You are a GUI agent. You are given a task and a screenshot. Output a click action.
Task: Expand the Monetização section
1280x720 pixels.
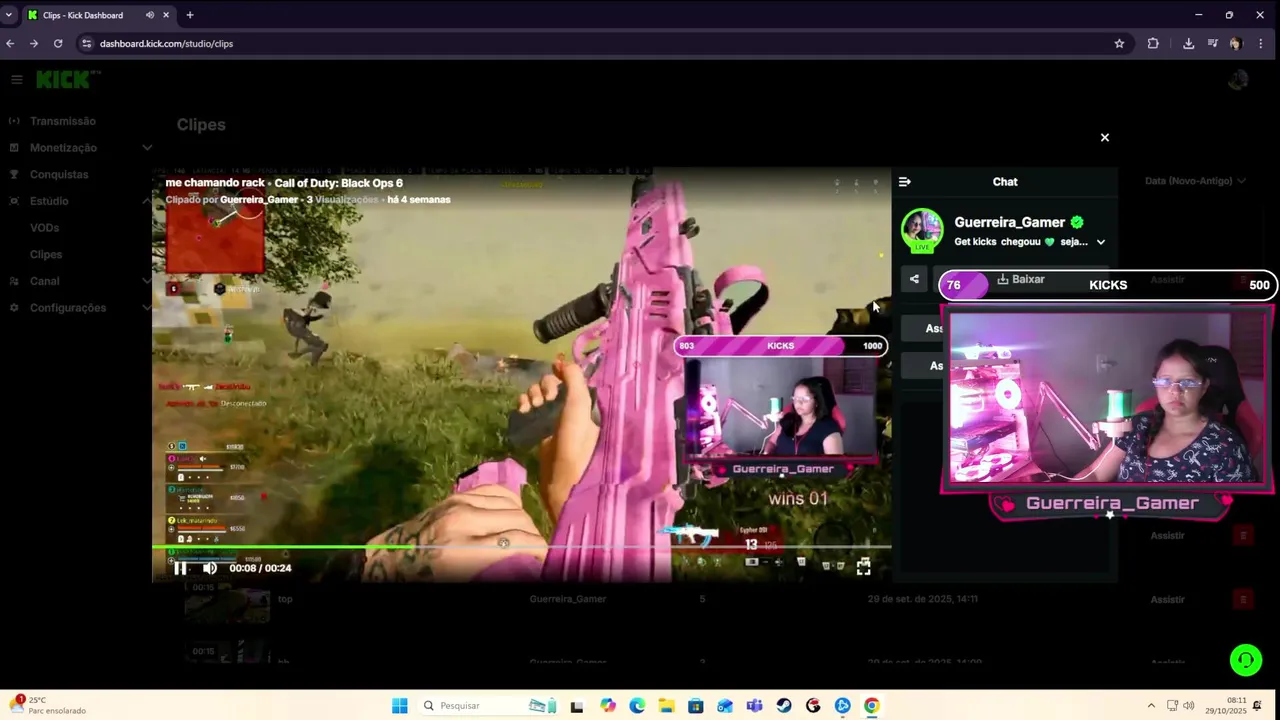point(147,148)
